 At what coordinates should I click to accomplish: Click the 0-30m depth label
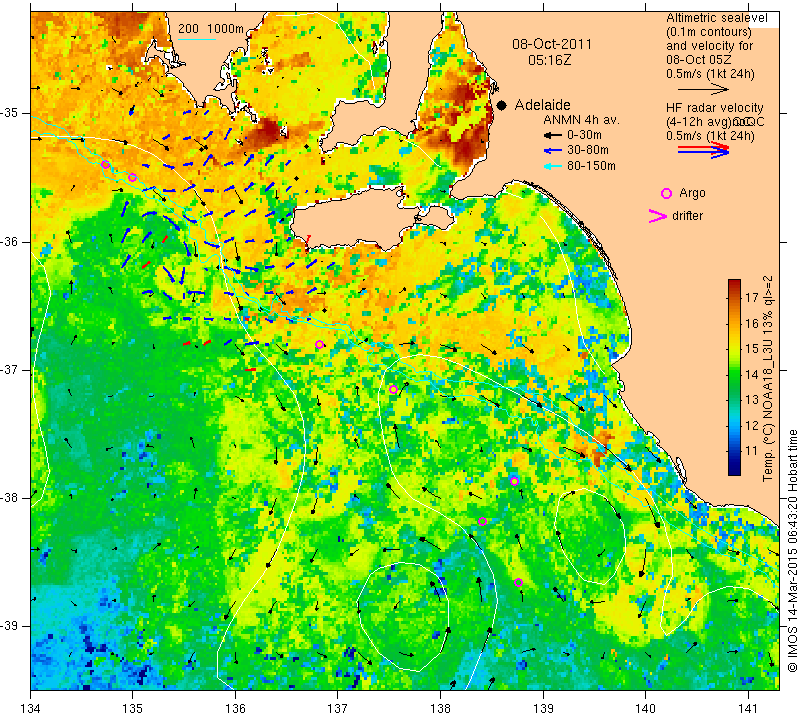(x=584, y=135)
